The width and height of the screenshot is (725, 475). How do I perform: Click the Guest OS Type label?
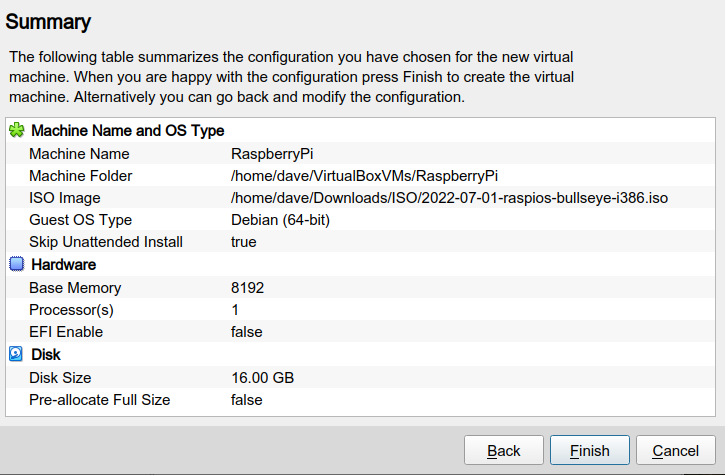[x=80, y=220]
